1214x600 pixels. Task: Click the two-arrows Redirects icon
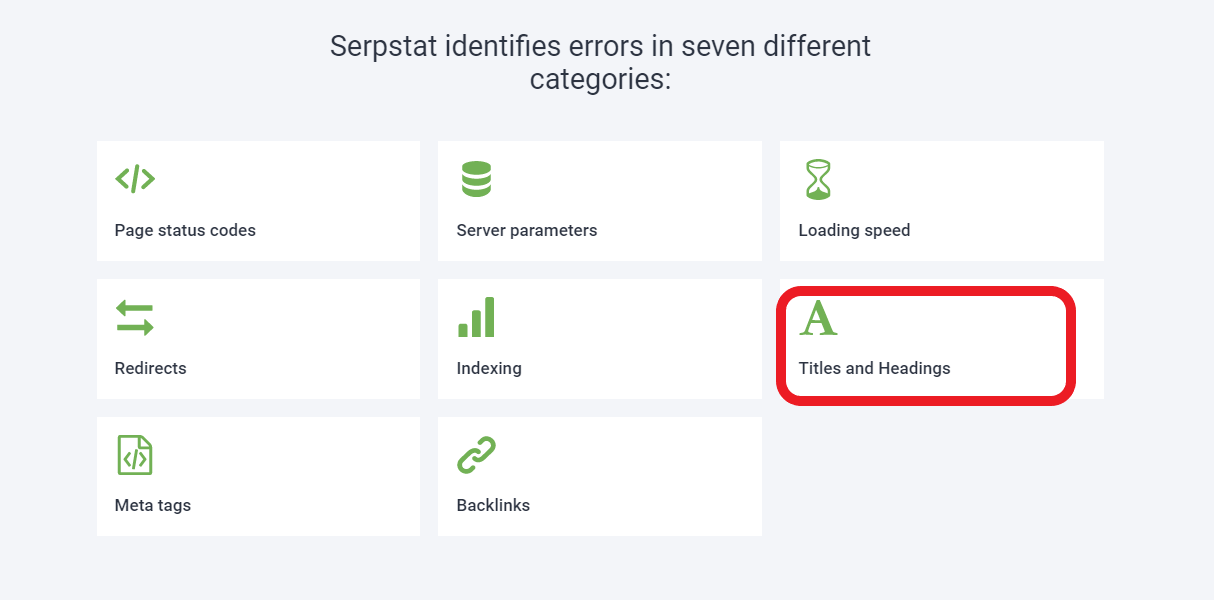(x=135, y=318)
